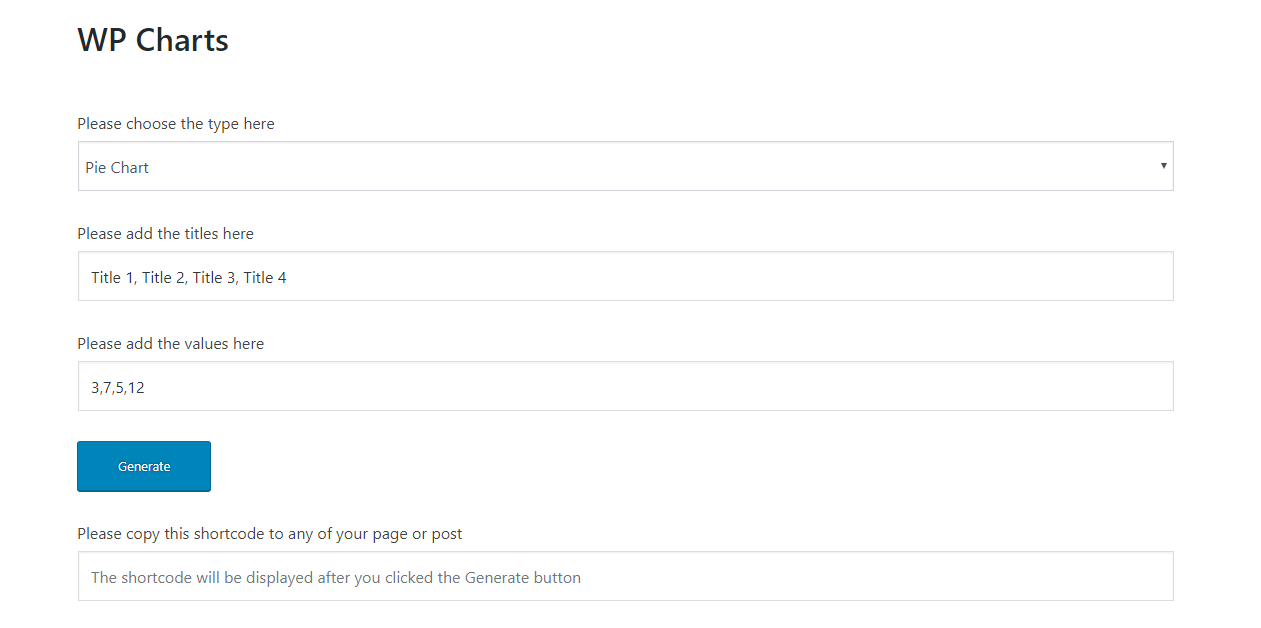
Task: Click inside the shortcode output field
Action: point(625,576)
